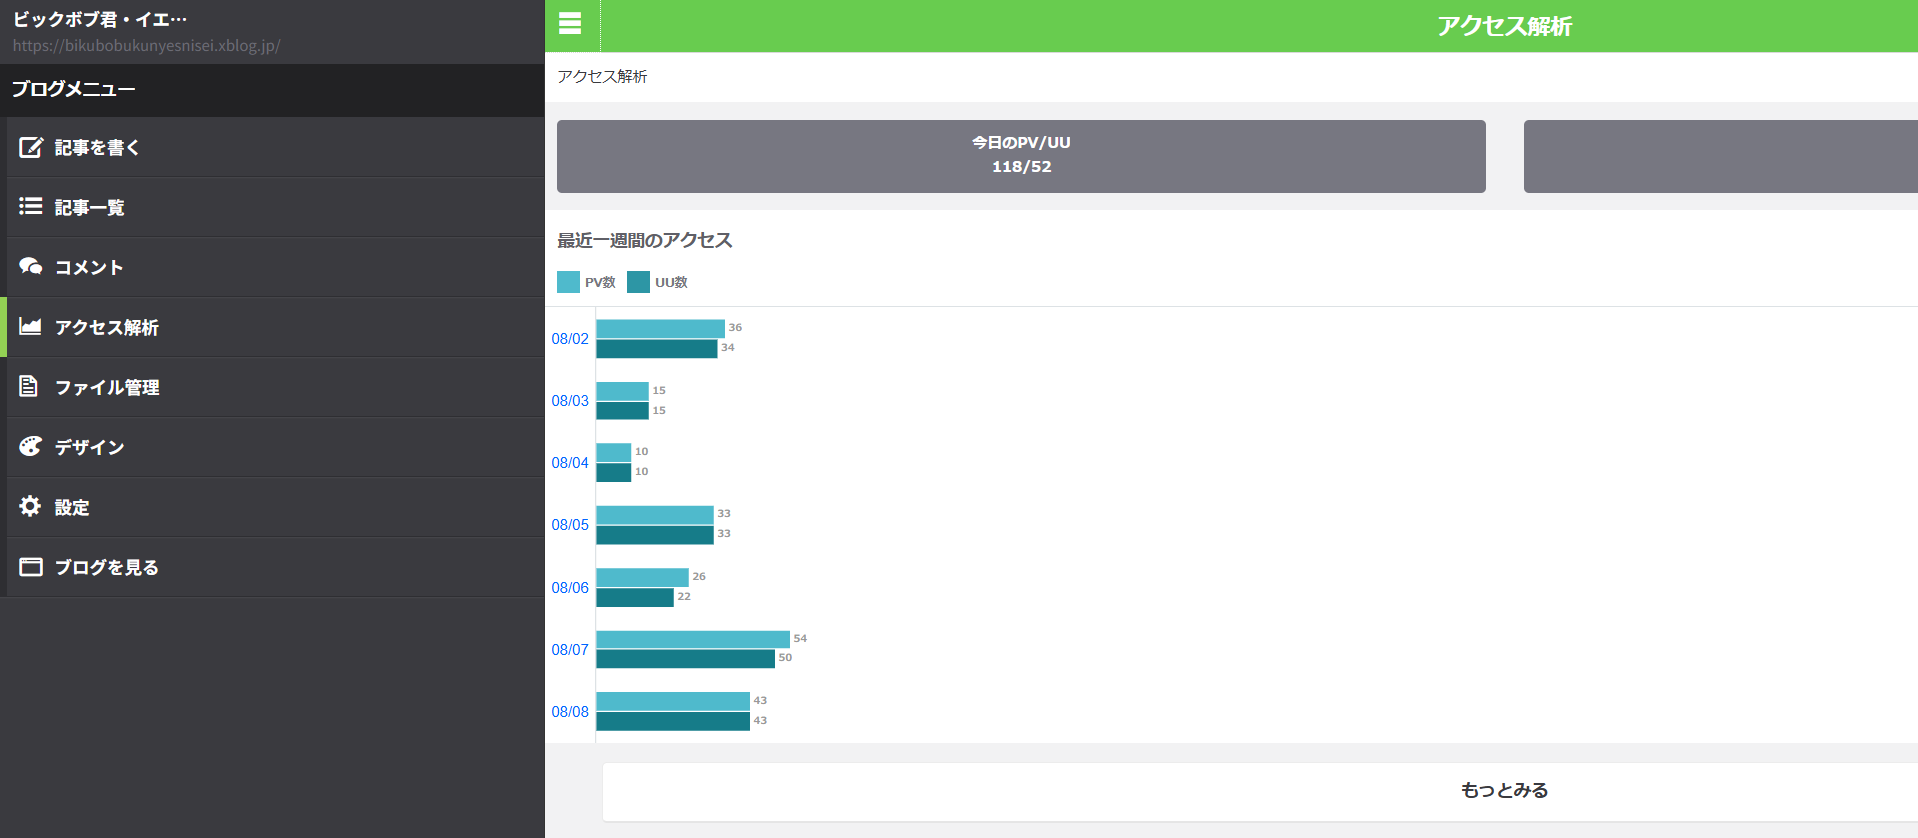Click the window icon for ブログを見る
Image resolution: width=1918 pixels, height=838 pixels.
tap(31, 567)
